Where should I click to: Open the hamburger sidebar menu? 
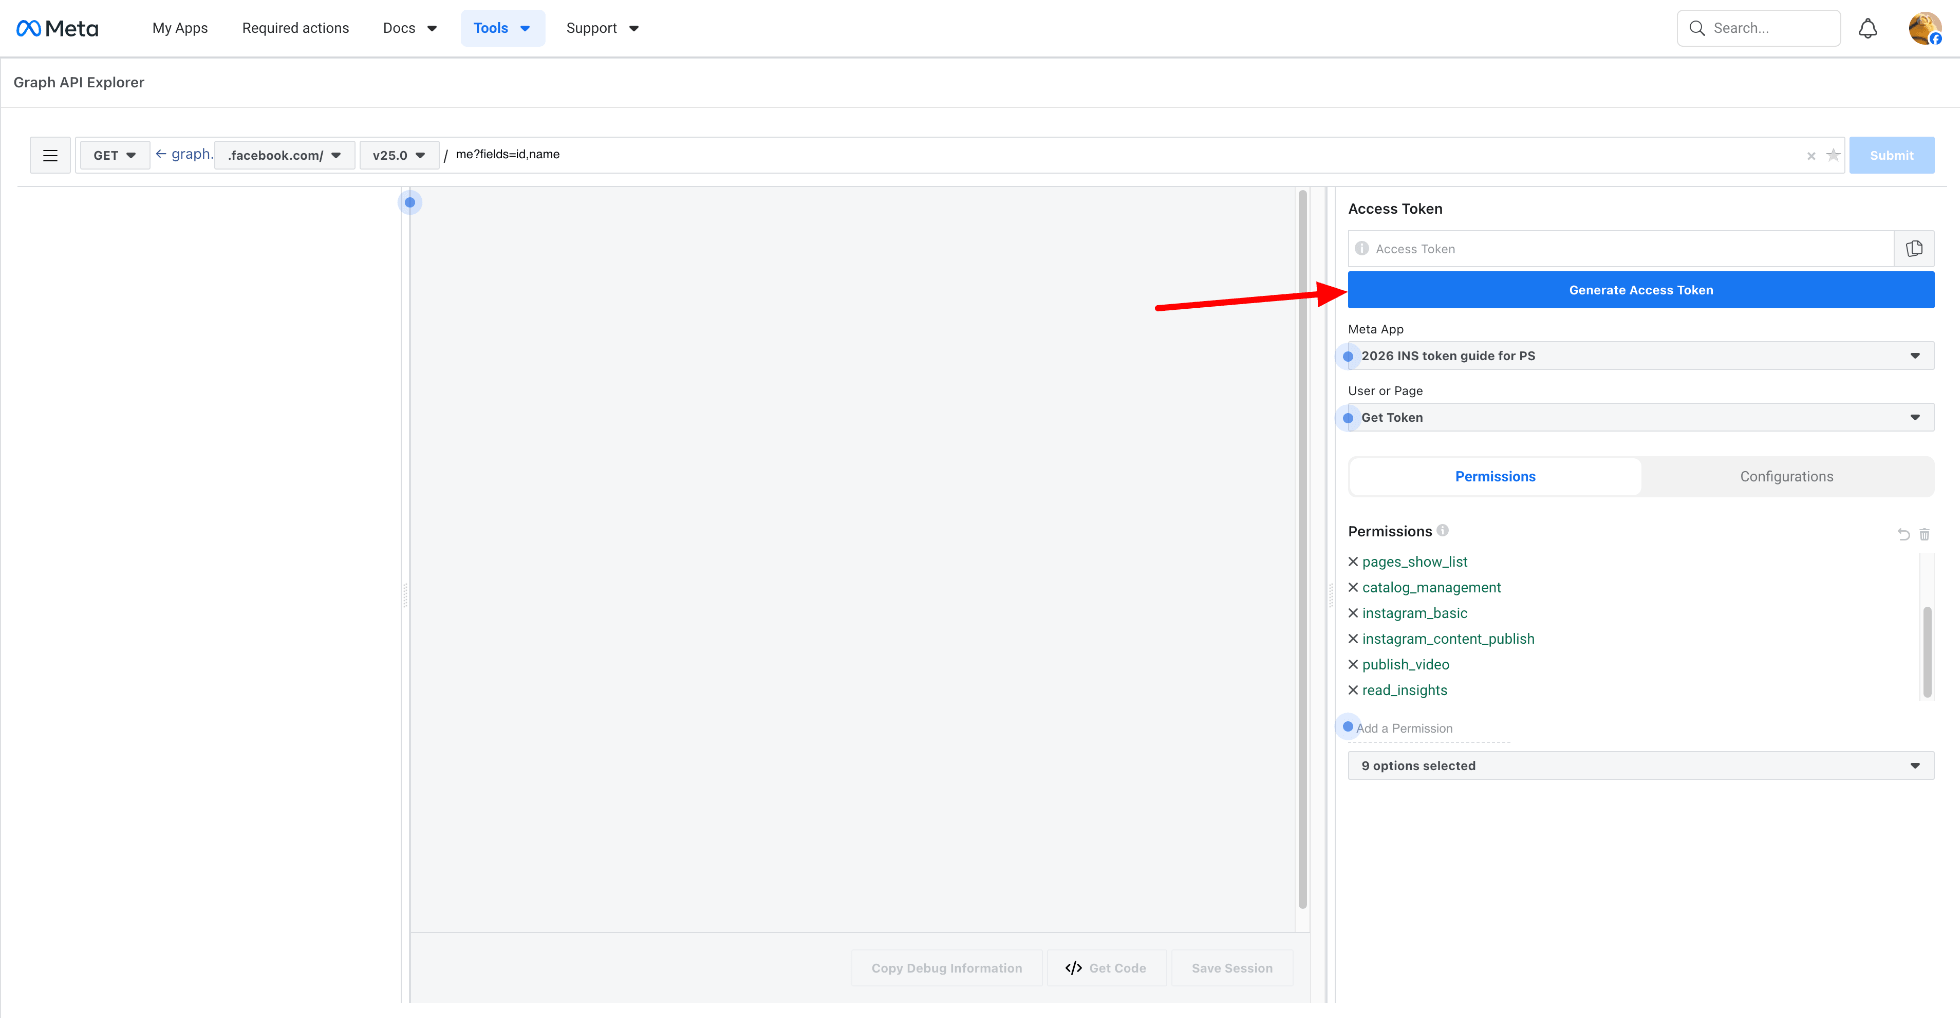pyautogui.click(x=50, y=155)
